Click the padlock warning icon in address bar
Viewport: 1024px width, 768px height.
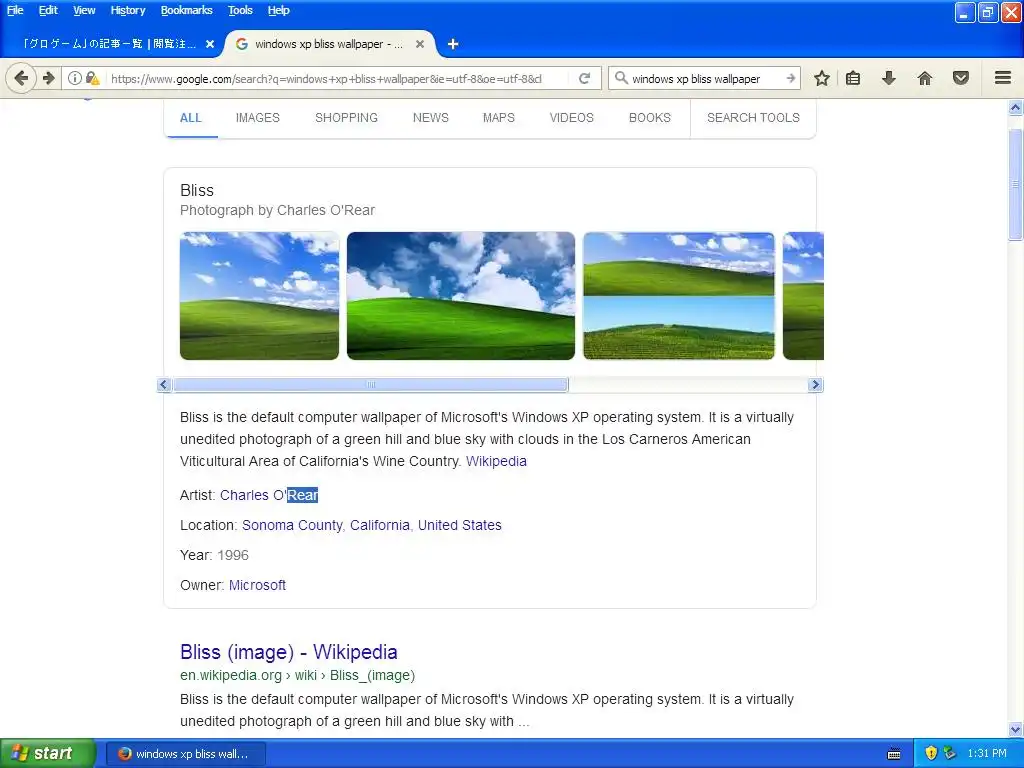pyautogui.click(x=93, y=78)
